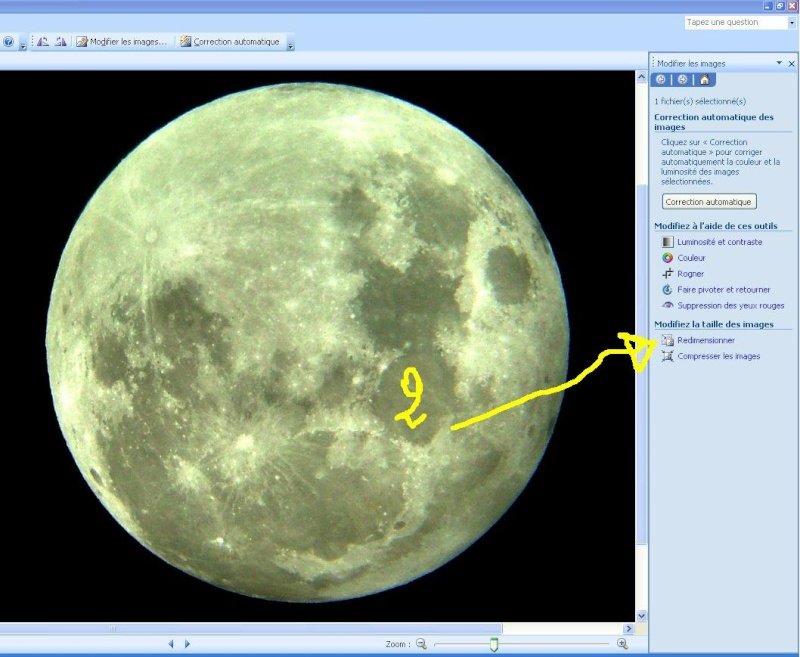Open the question box dropdown arrow
Screen dimensions: 800x657
pyautogui.click(x=792, y=22)
